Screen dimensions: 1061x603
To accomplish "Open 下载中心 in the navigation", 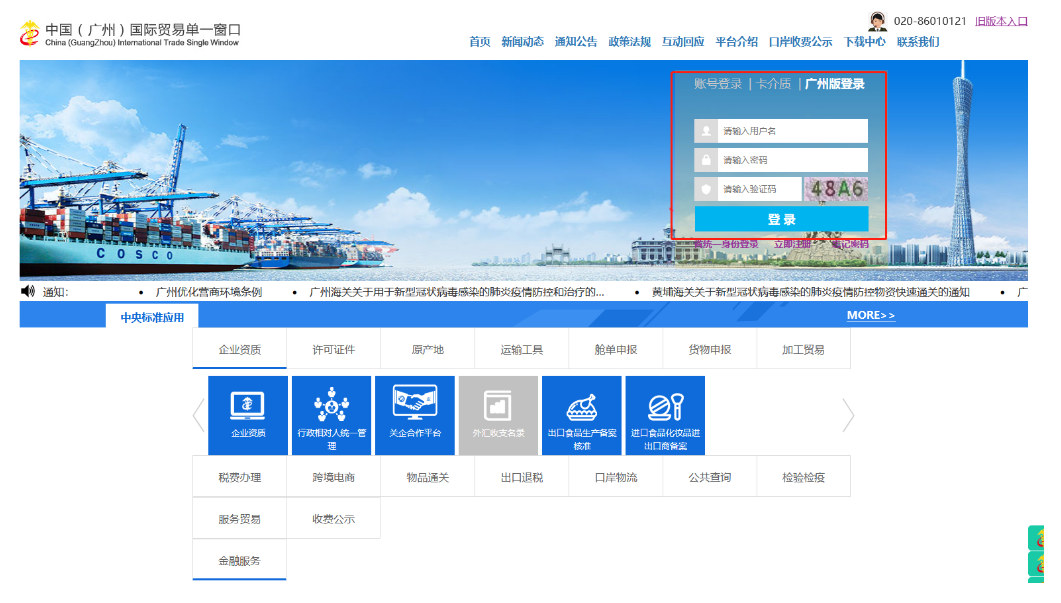I will tap(864, 42).
